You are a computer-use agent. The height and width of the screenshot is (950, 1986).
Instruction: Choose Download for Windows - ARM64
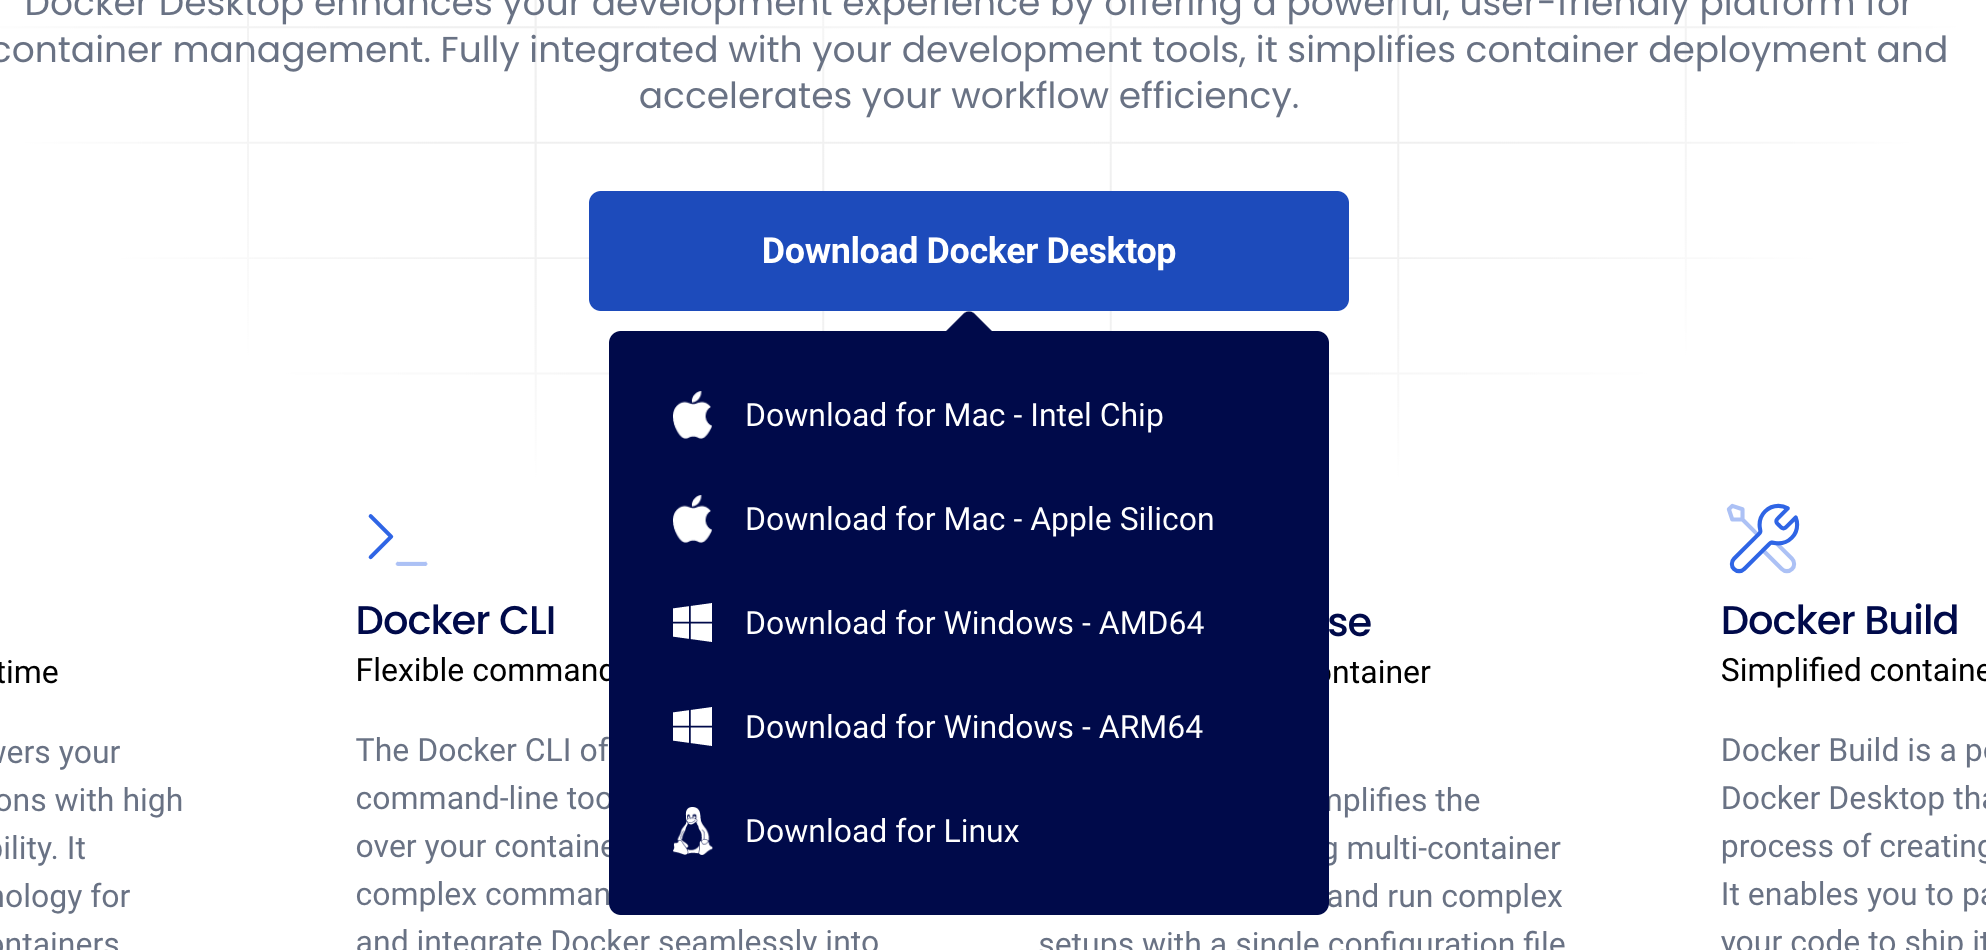[974, 727]
